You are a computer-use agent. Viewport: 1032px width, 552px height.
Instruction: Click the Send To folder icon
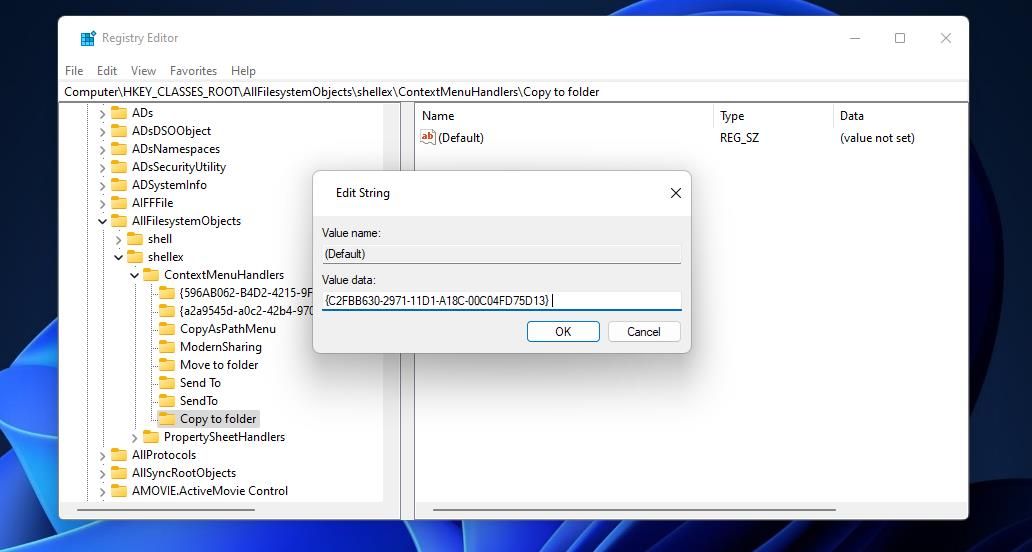(167, 383)
